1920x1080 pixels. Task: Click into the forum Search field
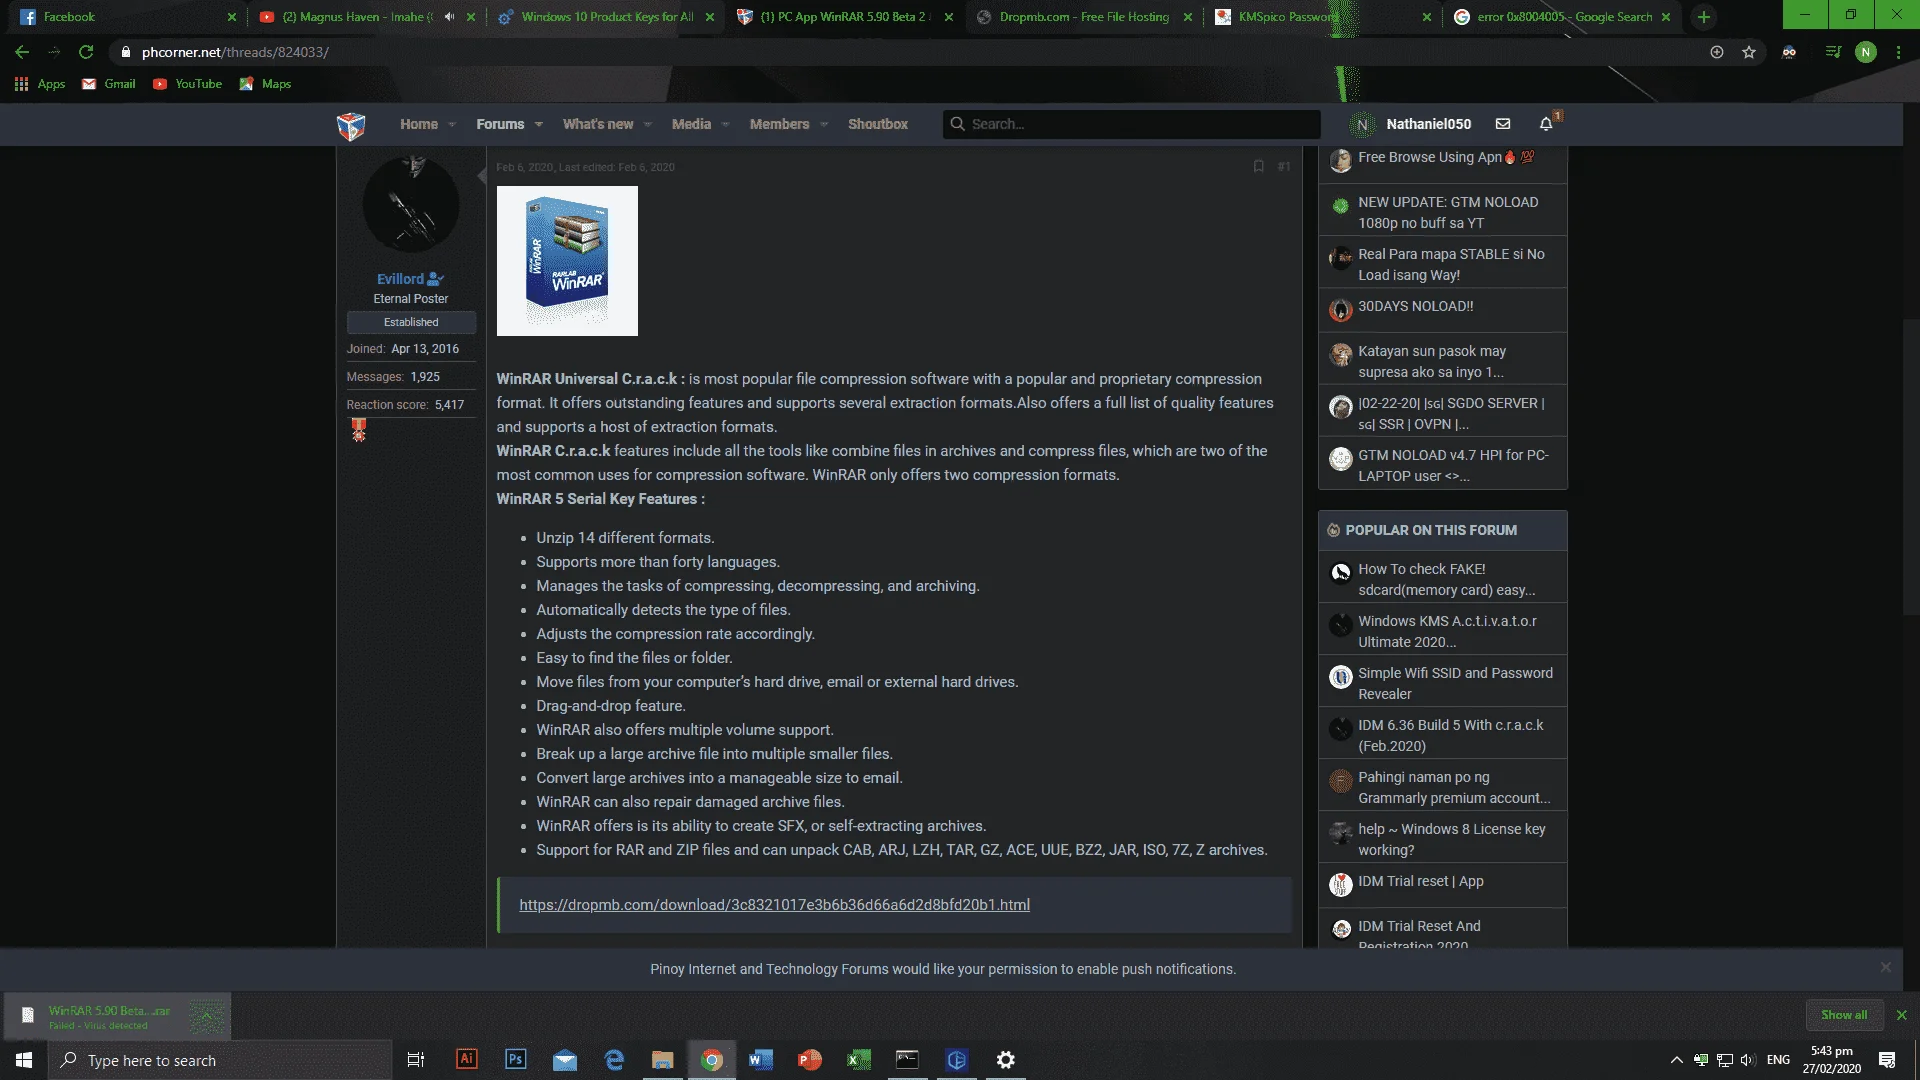pos(1131,124)
